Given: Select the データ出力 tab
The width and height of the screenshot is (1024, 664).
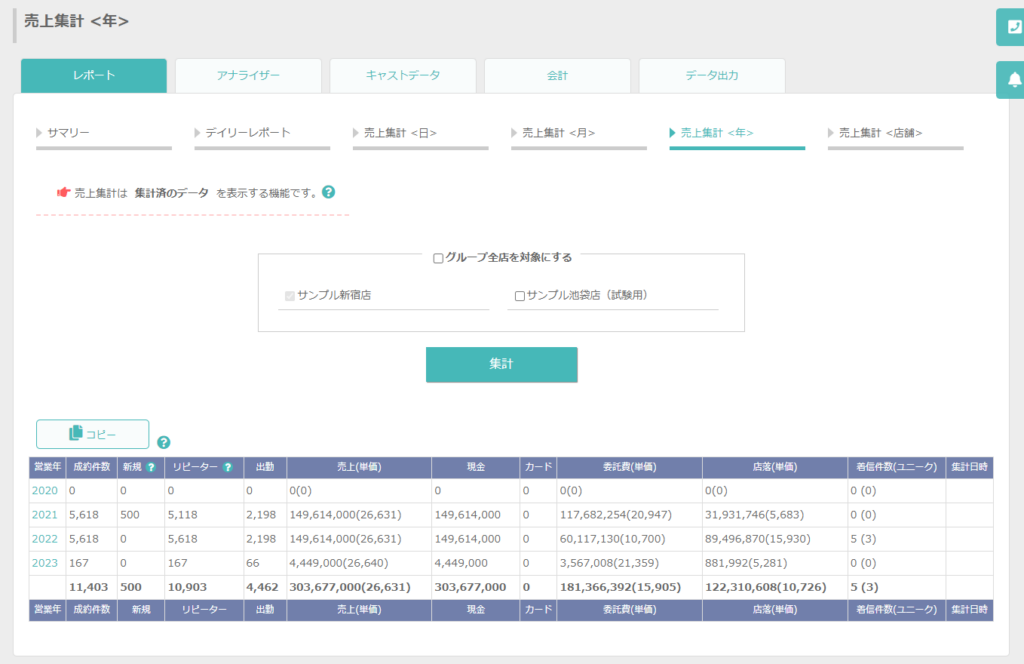Looking at the screenshot, I should point(712,76).
